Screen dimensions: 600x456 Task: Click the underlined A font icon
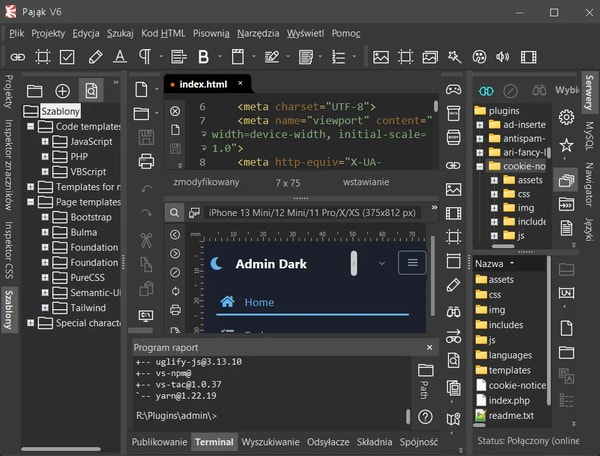[x=120, y=57]
